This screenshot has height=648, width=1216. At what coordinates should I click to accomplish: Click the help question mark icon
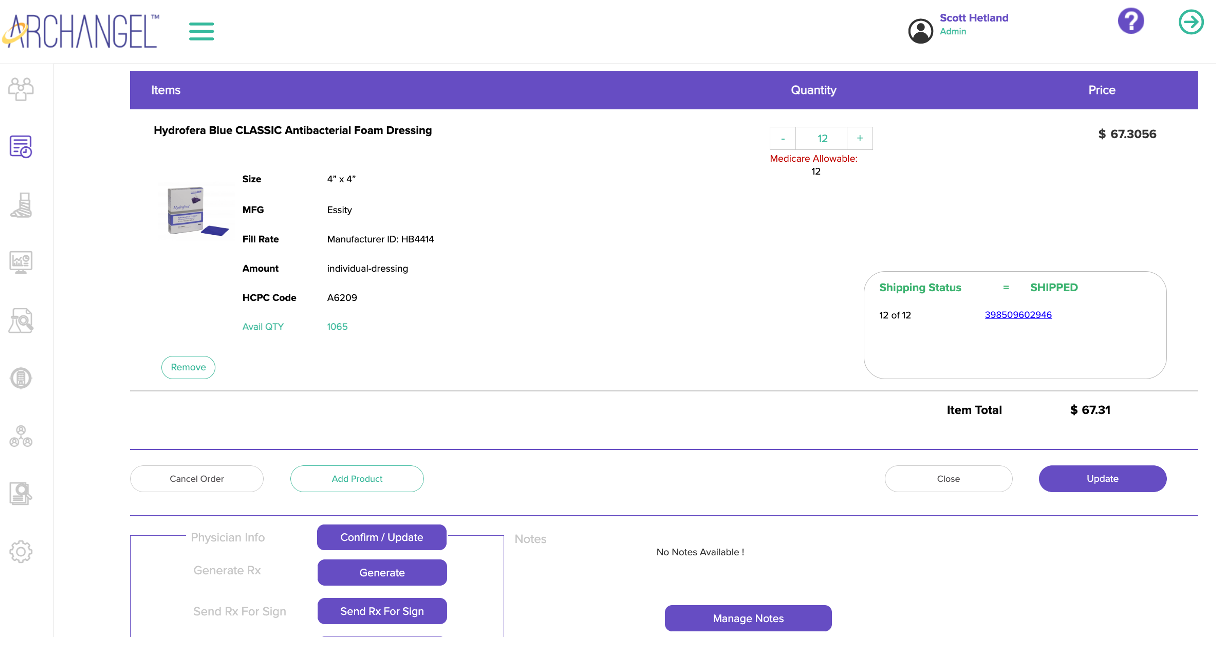pyautogui.click(x=1131, y=20)
